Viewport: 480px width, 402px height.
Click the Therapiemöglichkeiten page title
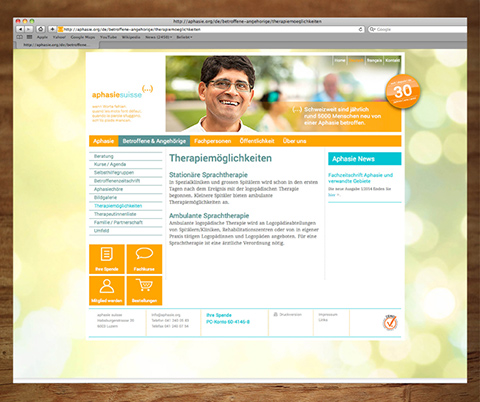pos(220,158)
